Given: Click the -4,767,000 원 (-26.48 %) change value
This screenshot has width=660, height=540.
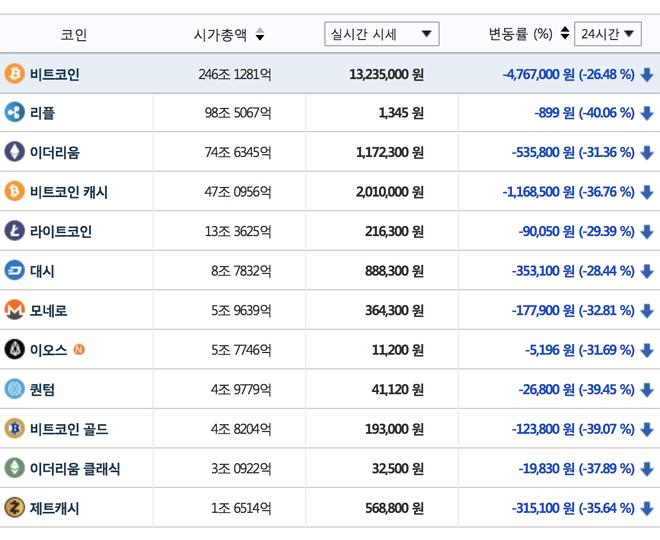Looking at the screenshot, I should tap(568, 74).
